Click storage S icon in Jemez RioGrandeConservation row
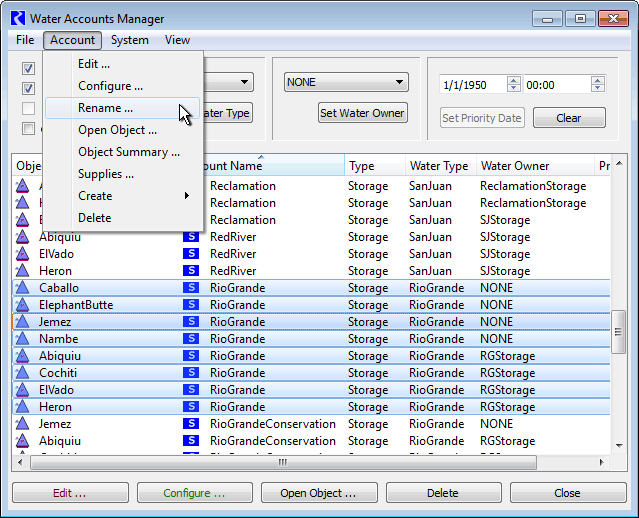The width and height of the screenshot is (639, 518). pos(191,424)
